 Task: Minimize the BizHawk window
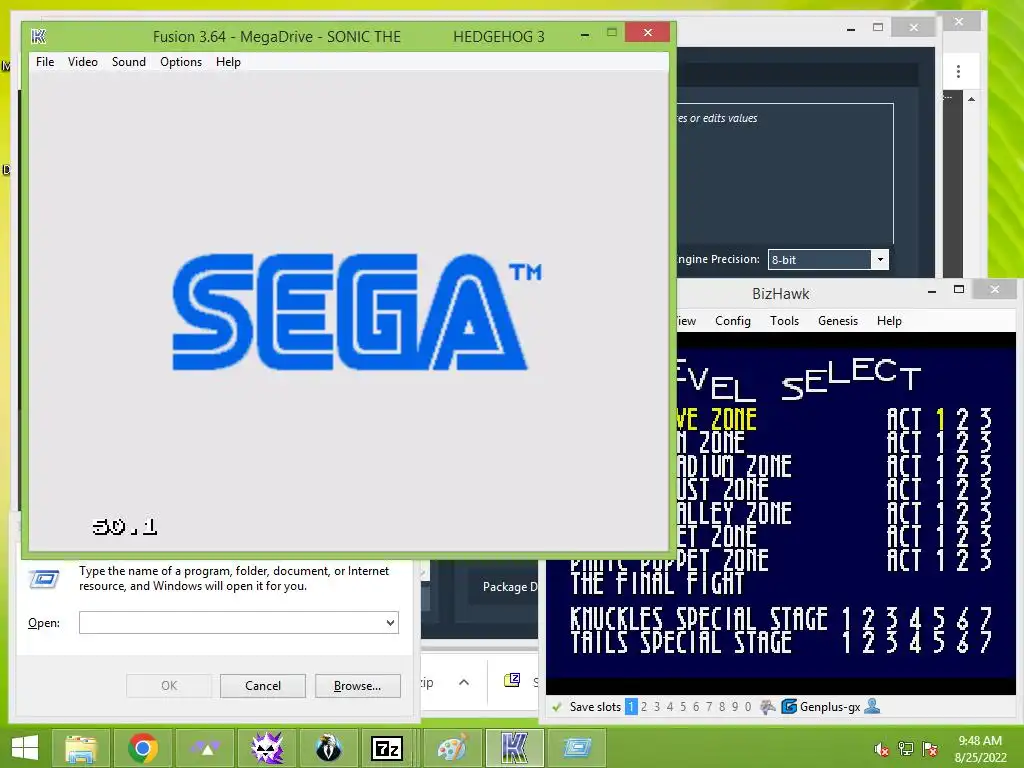click(x=932, y=291)
